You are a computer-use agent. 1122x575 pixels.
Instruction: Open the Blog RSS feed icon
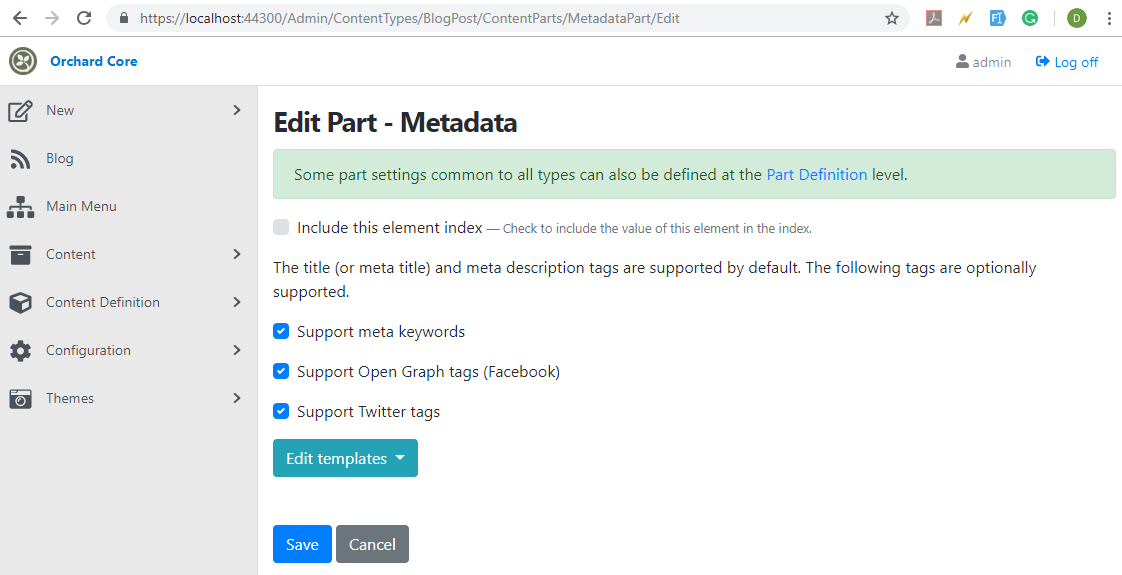click(20, 159)
